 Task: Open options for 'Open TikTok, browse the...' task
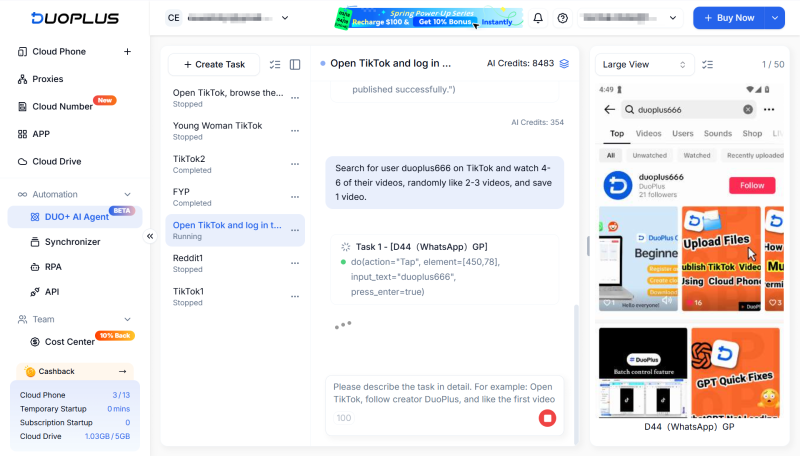click(295, 98)
